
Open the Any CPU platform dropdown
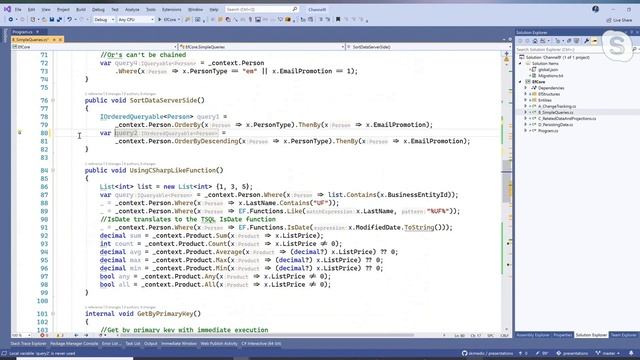pos(136,20)
